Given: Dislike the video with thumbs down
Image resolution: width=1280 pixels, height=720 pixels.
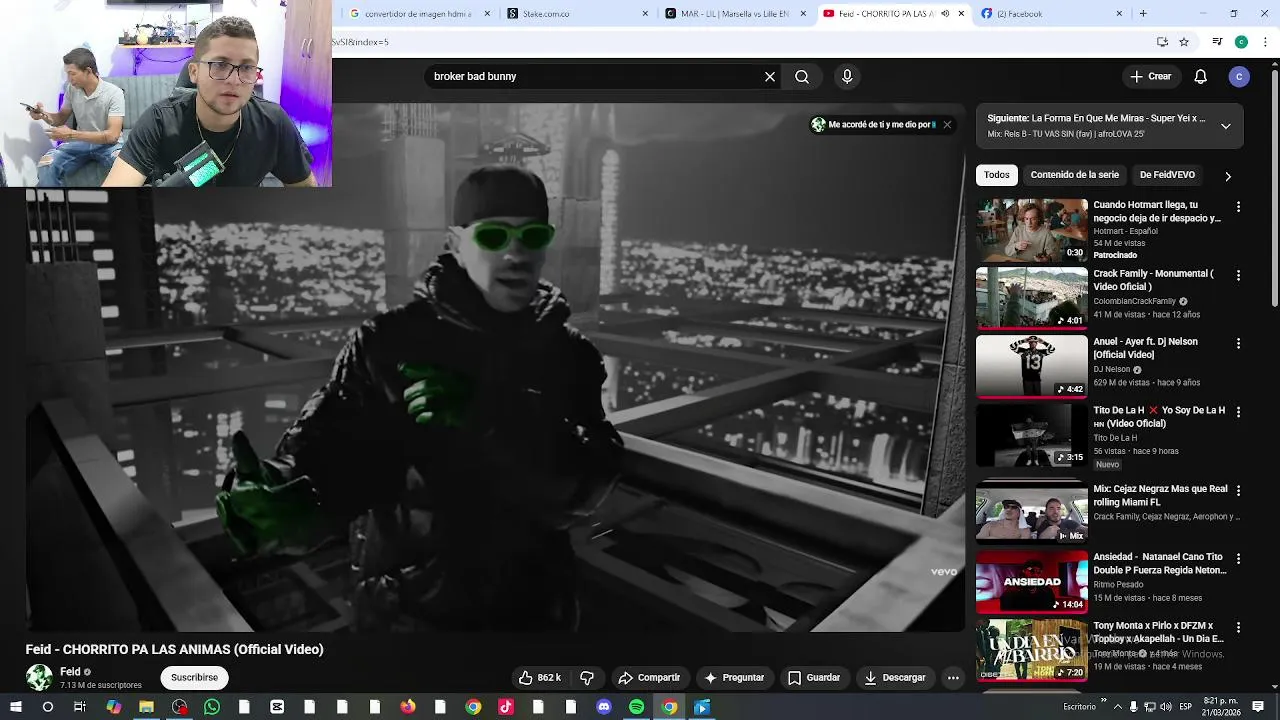Looking at the screenshot, I should 587,678.
